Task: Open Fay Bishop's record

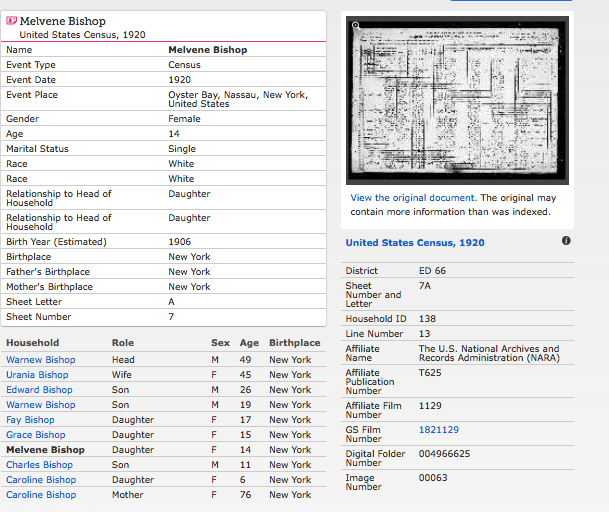Action: (30, 420)
